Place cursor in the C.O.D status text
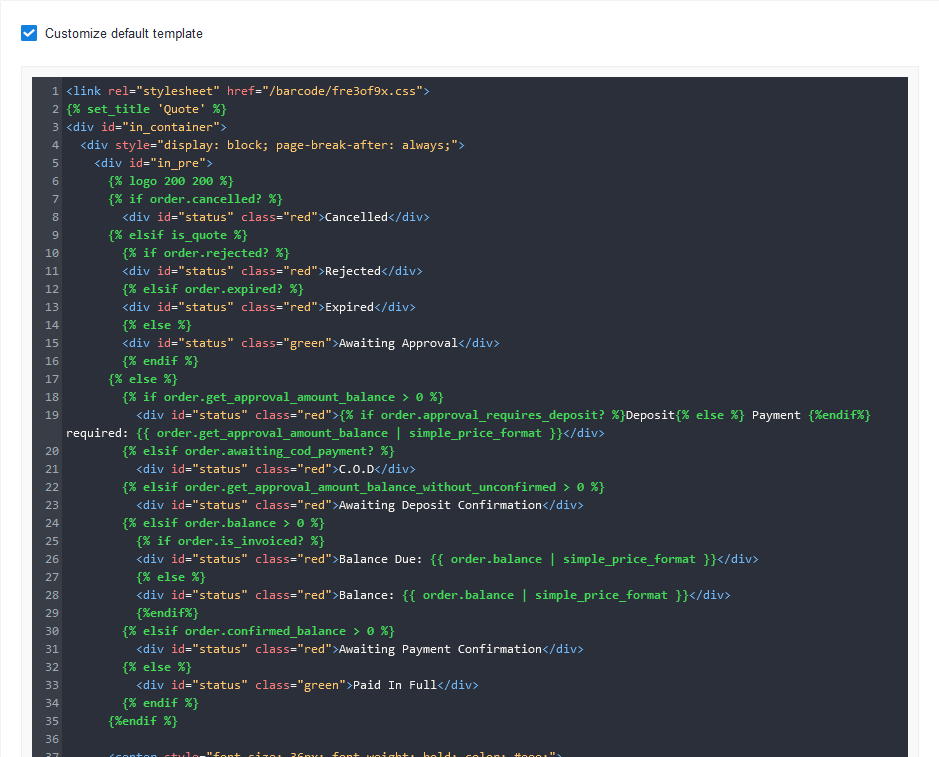Viewport: 939px width, 757px height. click(359, 469)
